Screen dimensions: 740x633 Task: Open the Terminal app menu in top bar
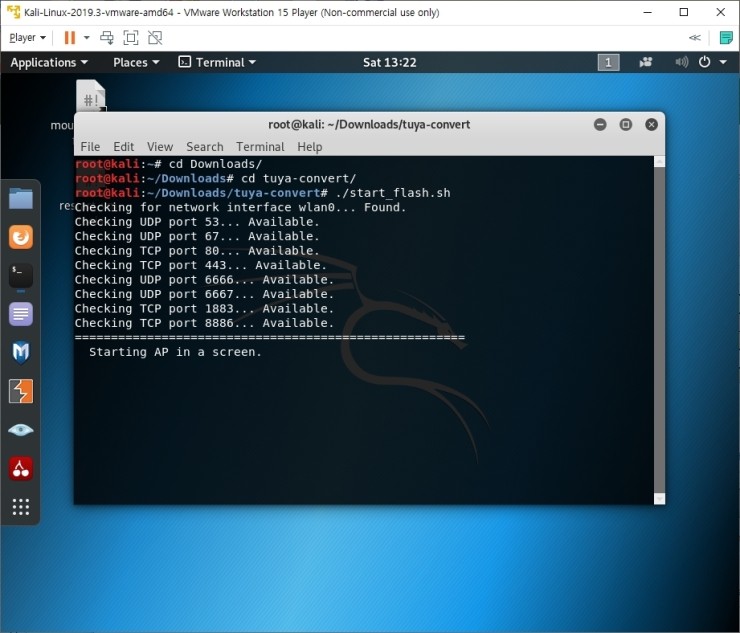pos(217,62)
